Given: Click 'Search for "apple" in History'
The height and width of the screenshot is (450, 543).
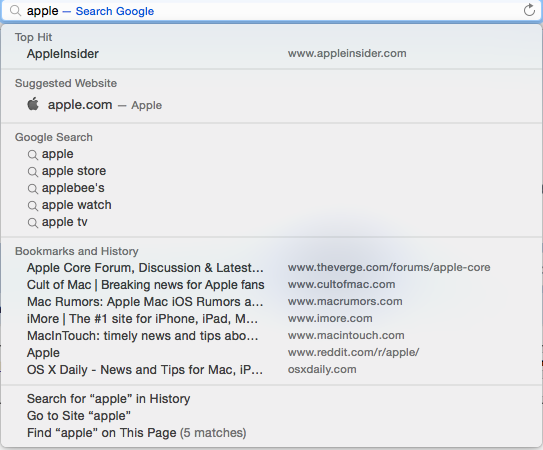Looking at the screenshot, I should tap(272, 399).
